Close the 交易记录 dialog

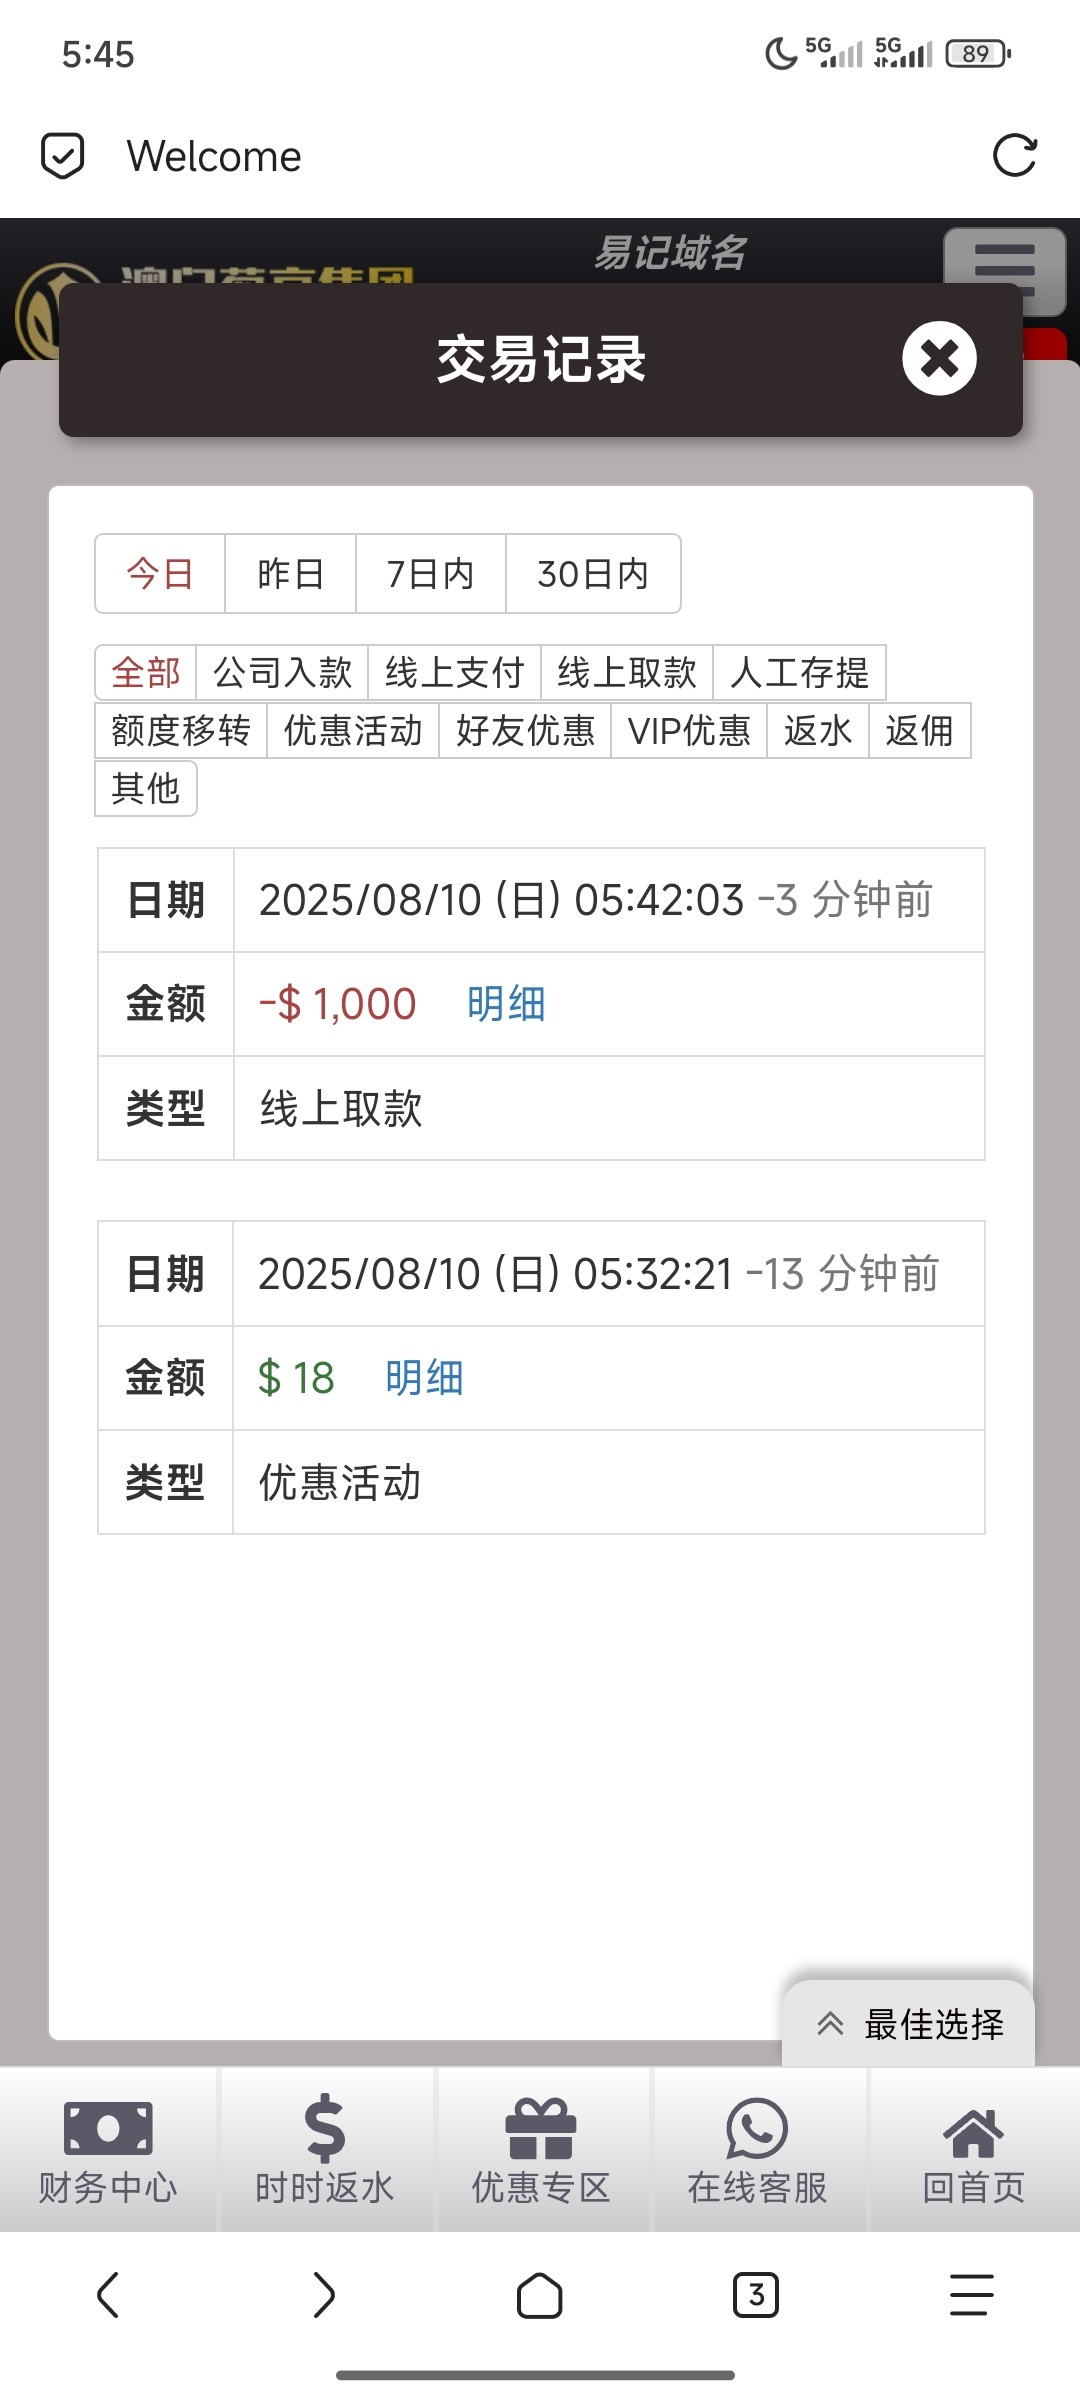pos(939,358)
